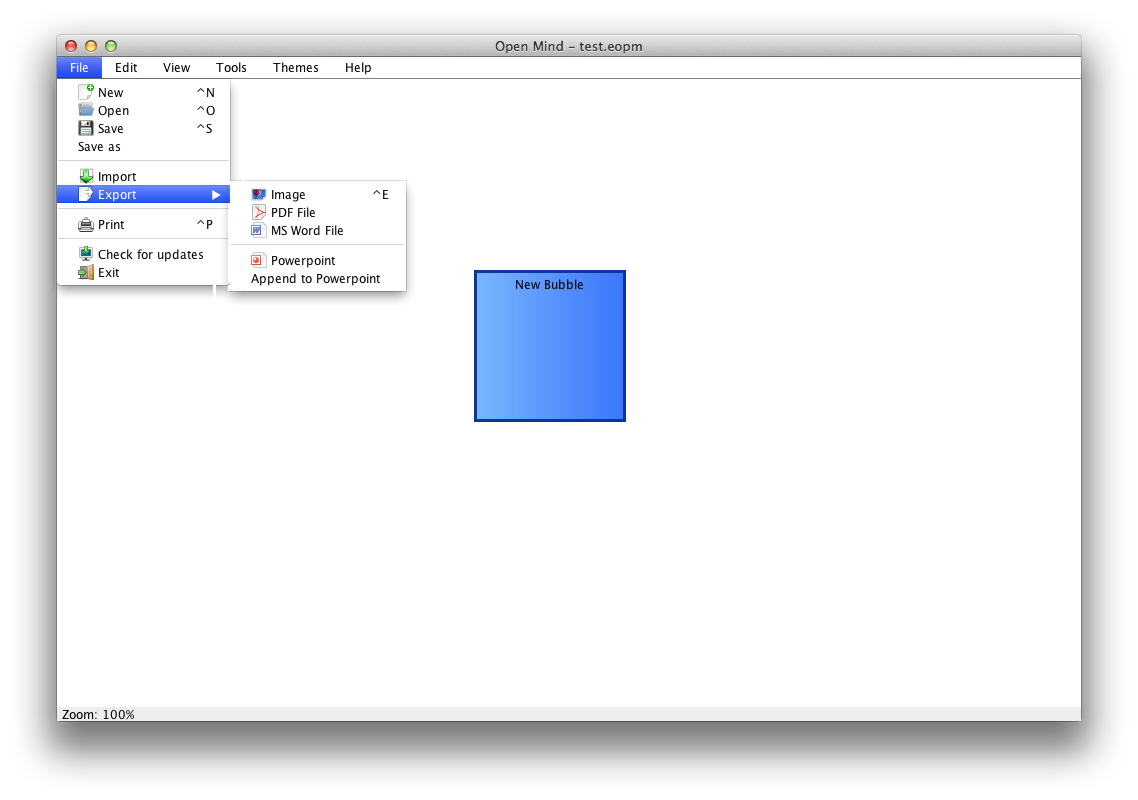The image size is (1138, 800).
Task: Click the Check for updates icon
Action: tap(86, 253)
